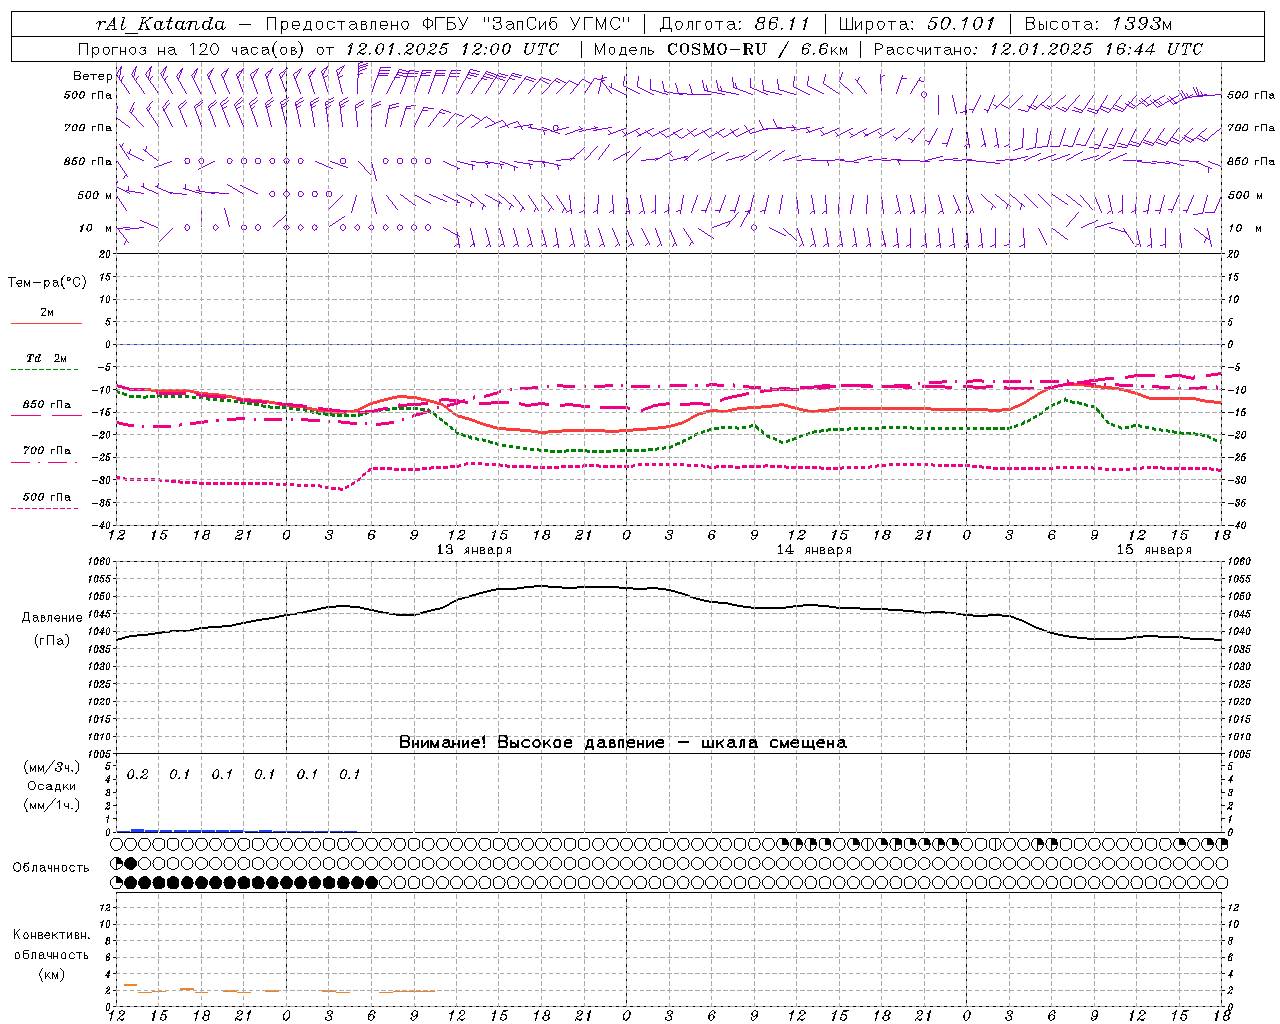Click the 'Модель COSMO-RU / 6.6км' label

[720, 49]
